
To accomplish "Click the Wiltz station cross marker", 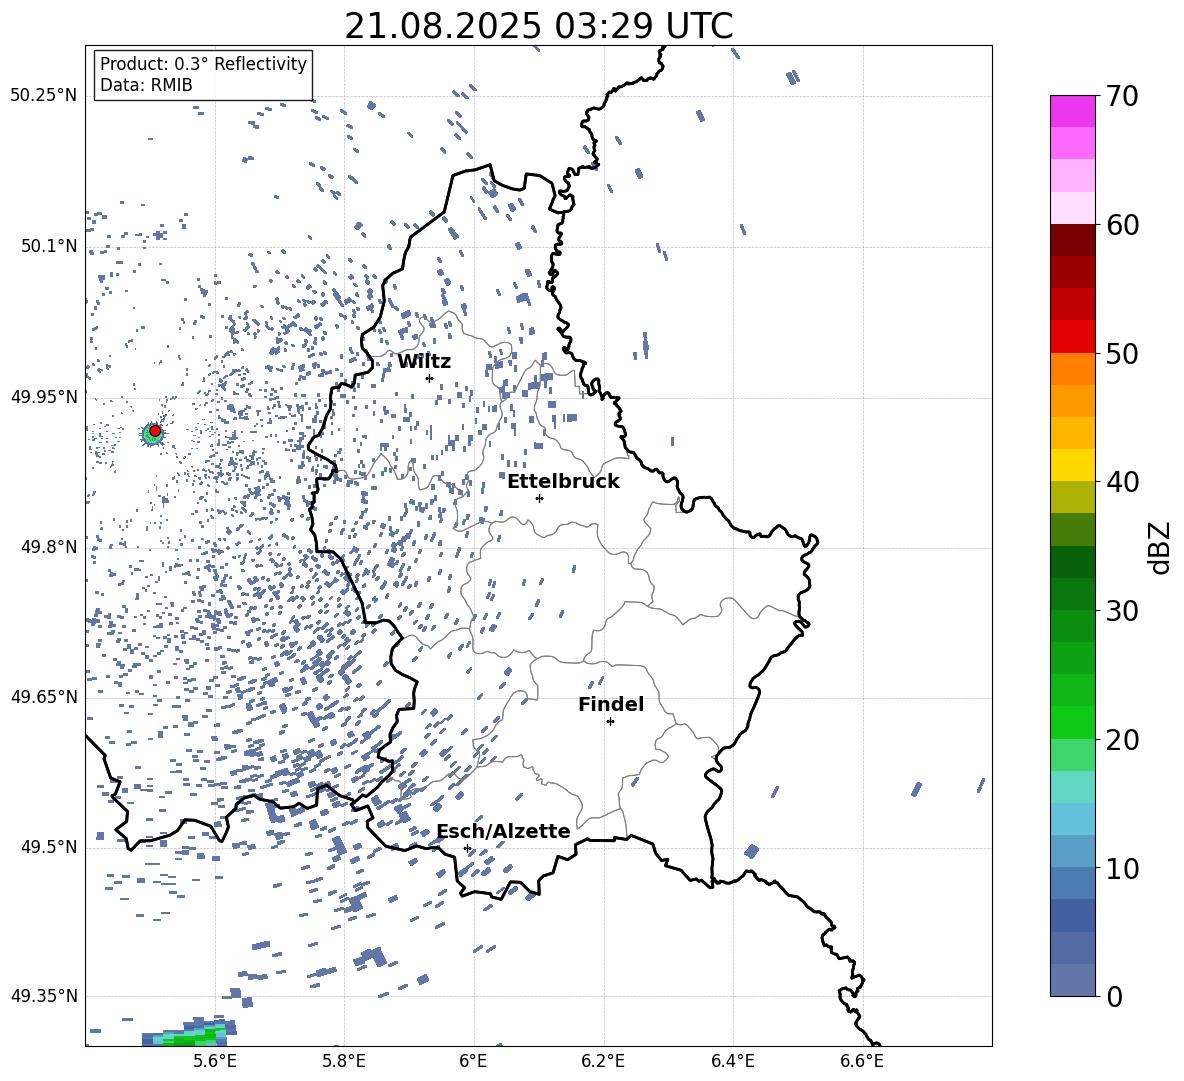I will (430, 378).
